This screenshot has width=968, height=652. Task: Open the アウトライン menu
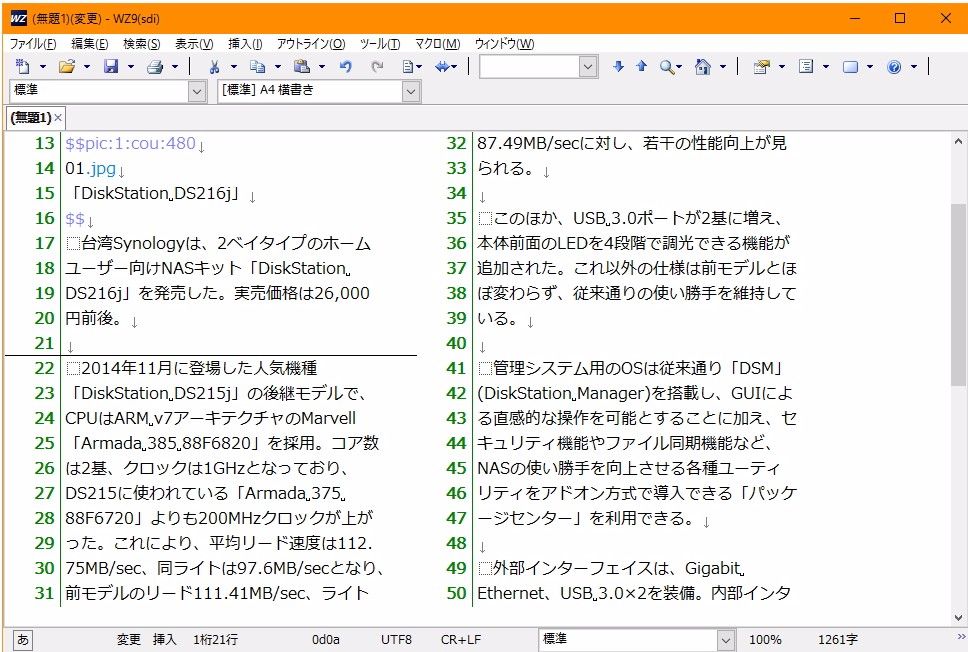[309, 42]
